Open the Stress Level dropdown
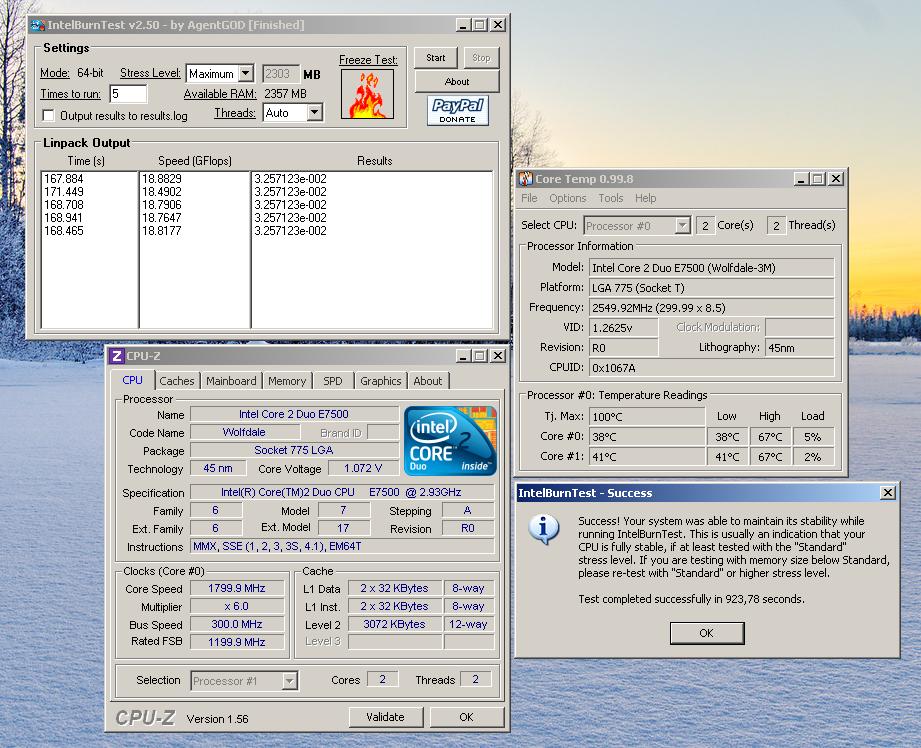Image resolution: width=921 pixels, height=748 pixels. (x=246, y=73)
